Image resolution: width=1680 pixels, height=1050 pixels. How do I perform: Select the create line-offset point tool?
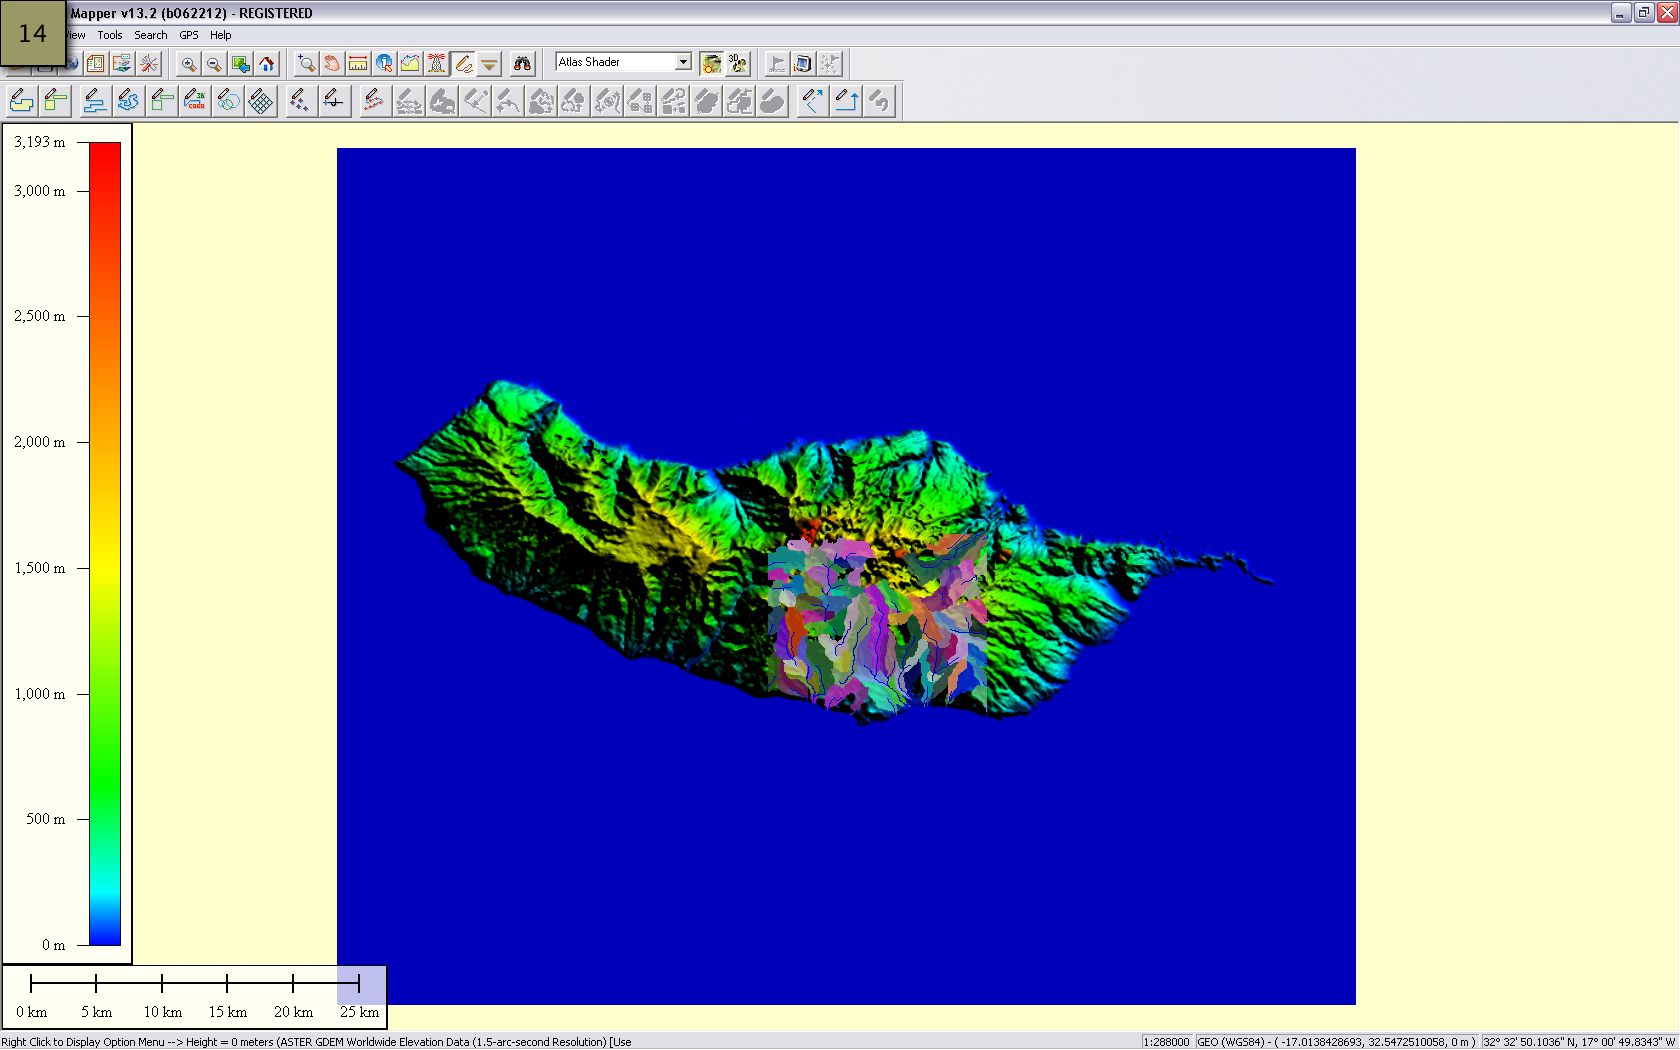click(334, 101)
